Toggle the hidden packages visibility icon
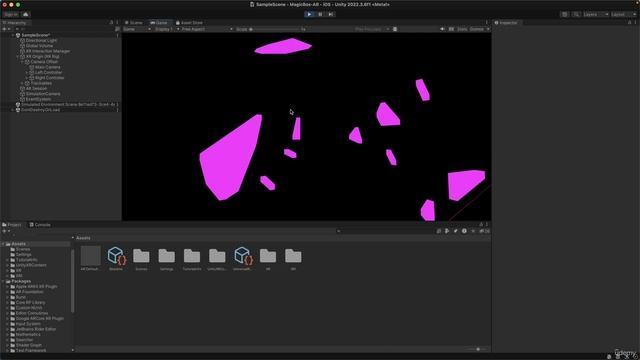Screen dimensions: 640x360 click(x=484, y=231)
